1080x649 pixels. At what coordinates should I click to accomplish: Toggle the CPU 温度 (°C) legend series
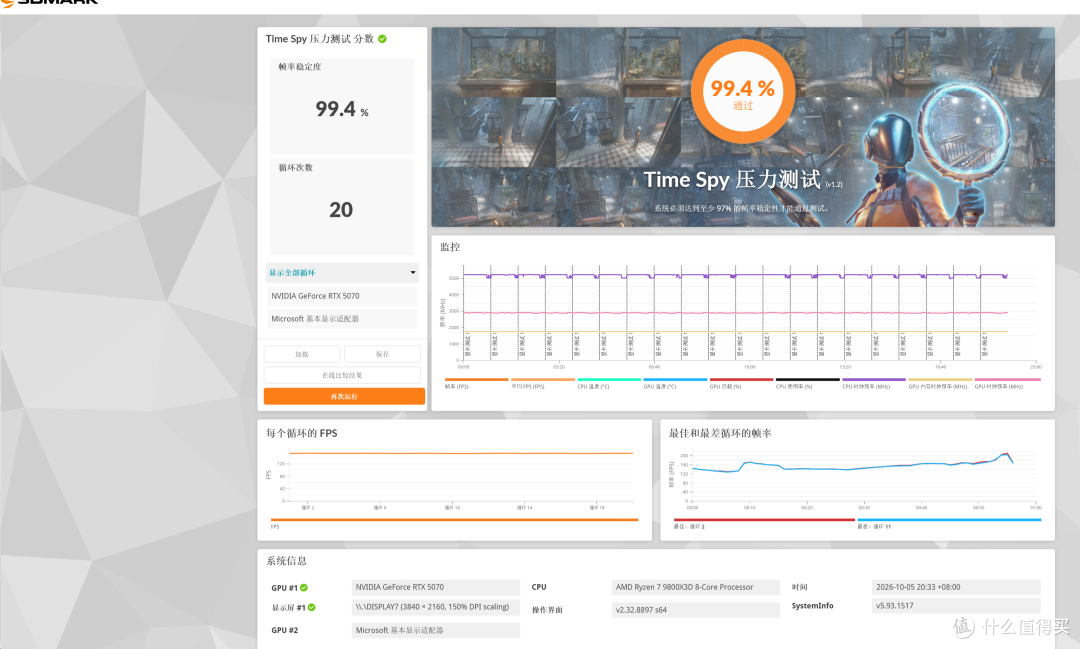[608, 383]
